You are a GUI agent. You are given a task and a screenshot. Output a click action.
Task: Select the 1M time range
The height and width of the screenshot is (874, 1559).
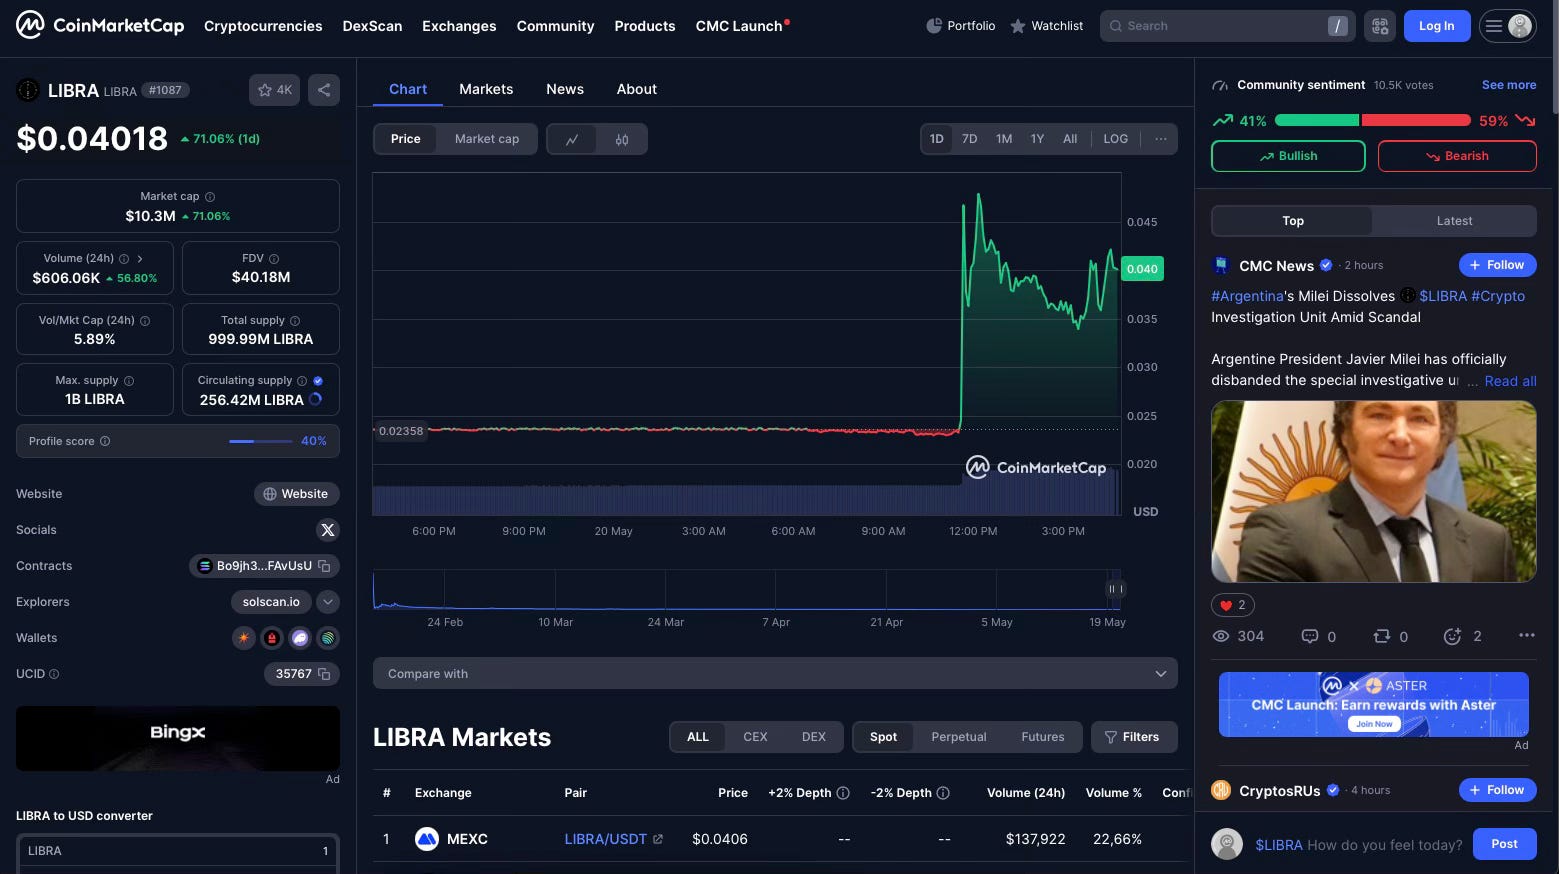[x=1004, y=139]
